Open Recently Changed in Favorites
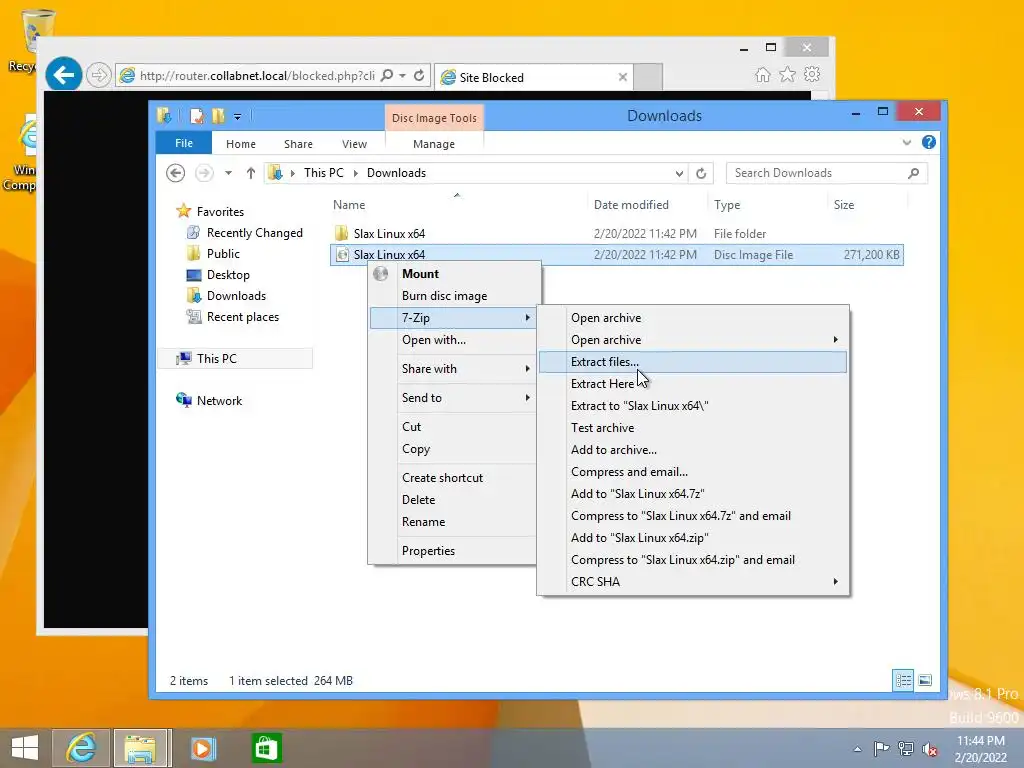Screen dimensions: 1024x768 pos(255,233)
